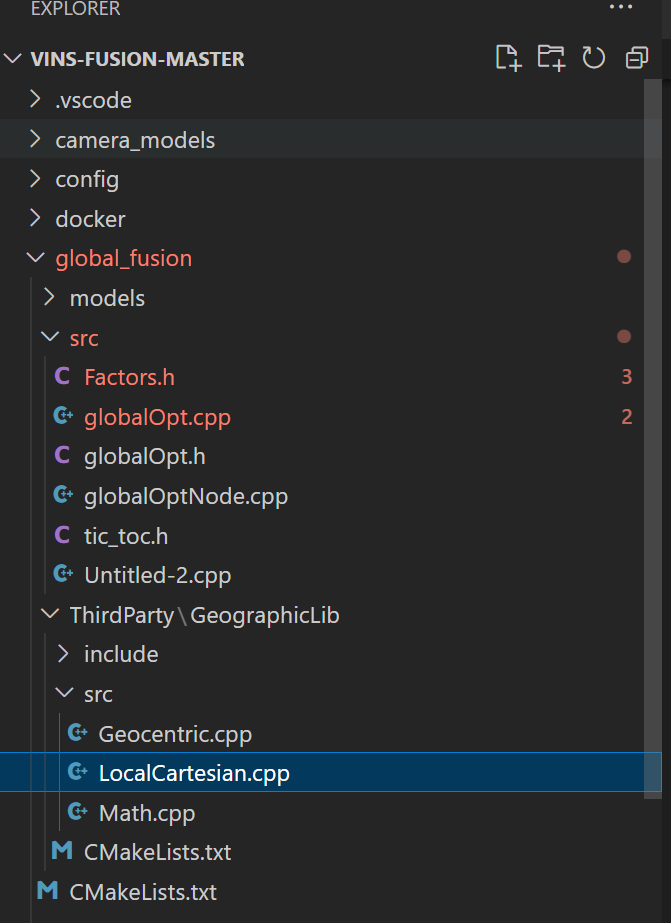Click the New Folder icon

pyautogui.click(x=551, y=58)
